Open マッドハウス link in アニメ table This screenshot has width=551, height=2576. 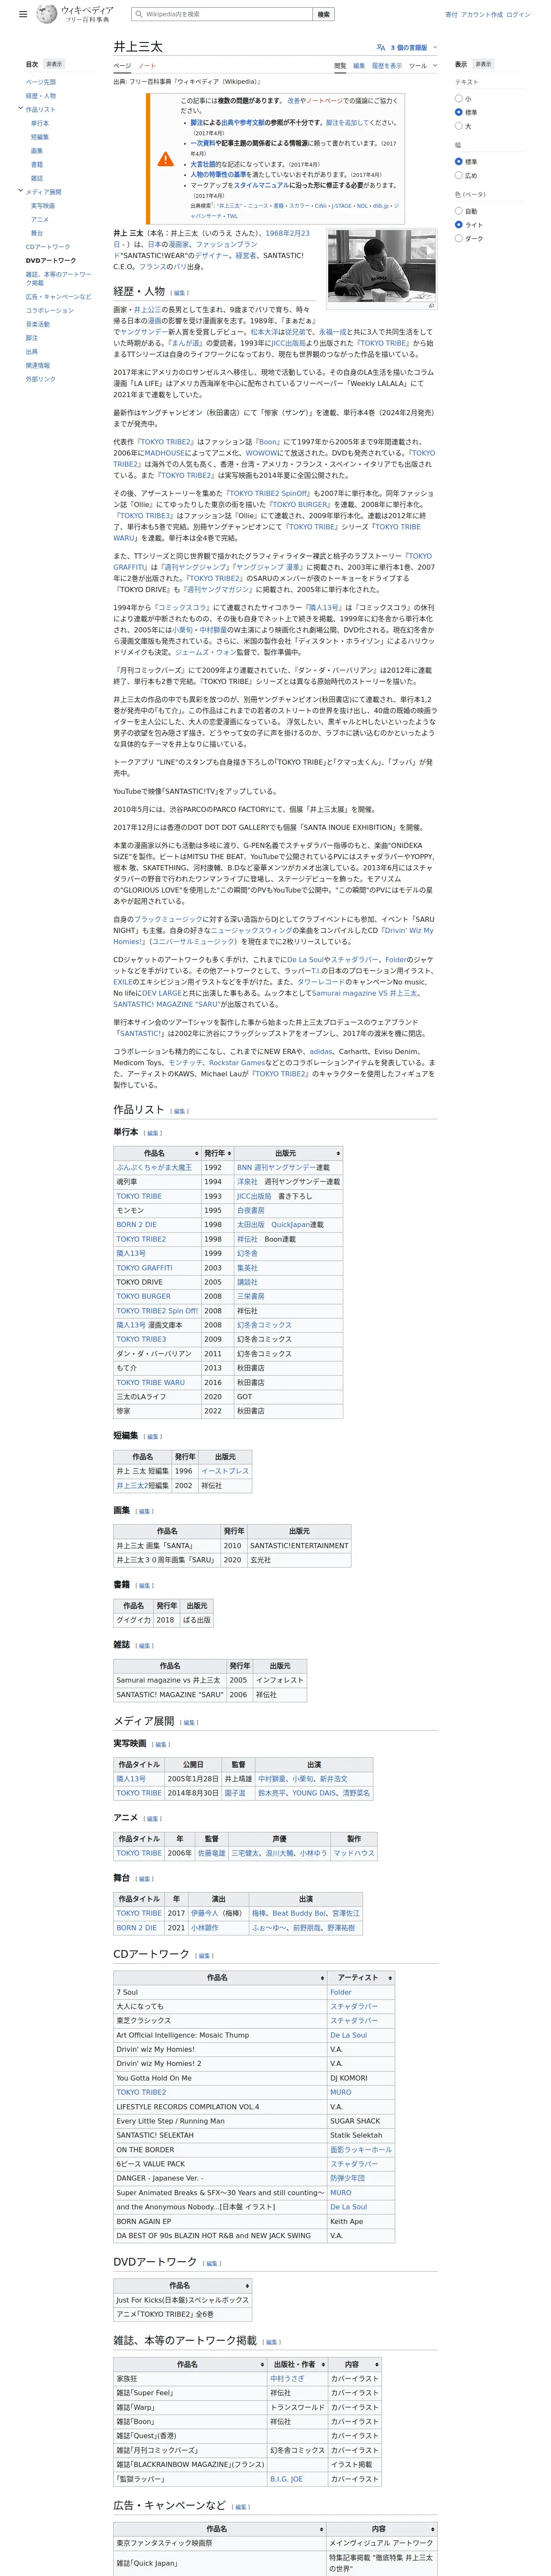pos(354,1853)
